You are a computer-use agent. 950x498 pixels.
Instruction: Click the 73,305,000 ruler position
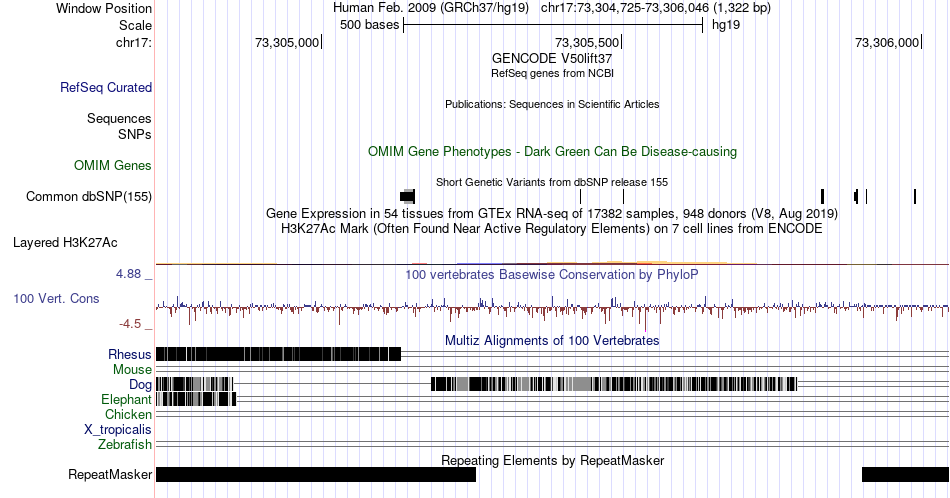point(288,42)
